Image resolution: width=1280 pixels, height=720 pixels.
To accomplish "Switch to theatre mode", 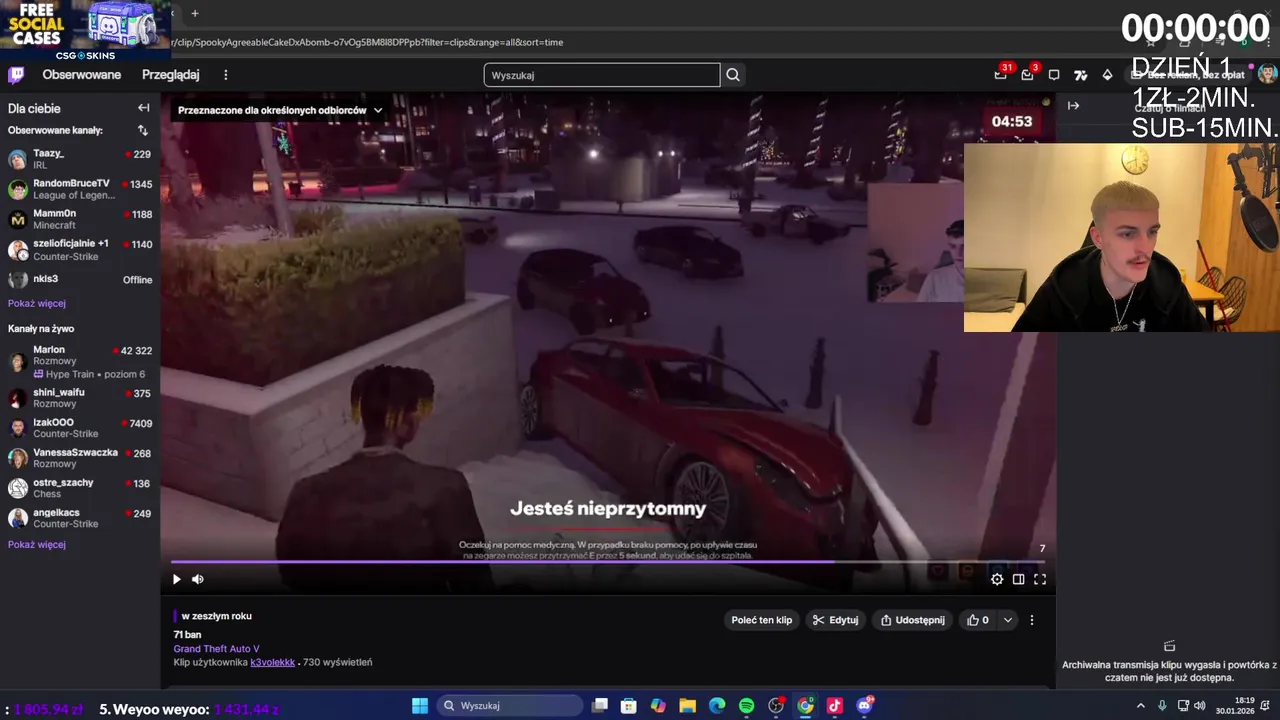I will (x=1018, y=579).
